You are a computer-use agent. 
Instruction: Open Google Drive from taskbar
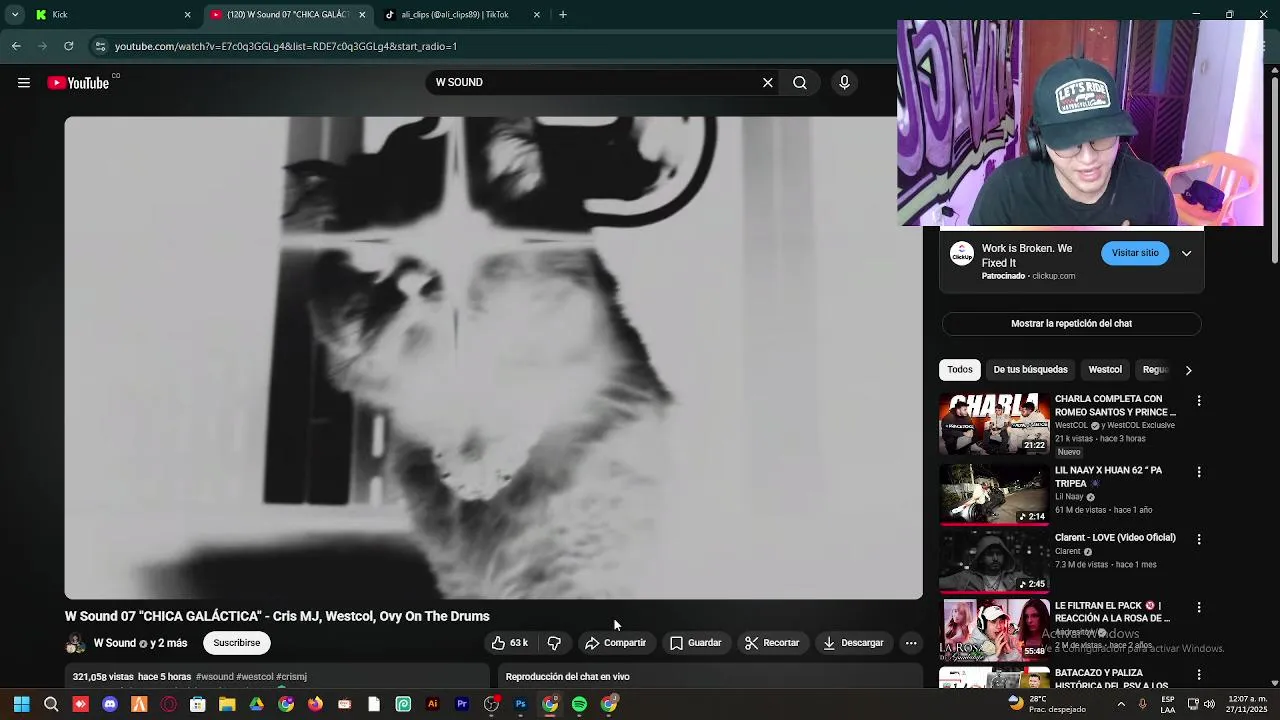tap(256, 705)
